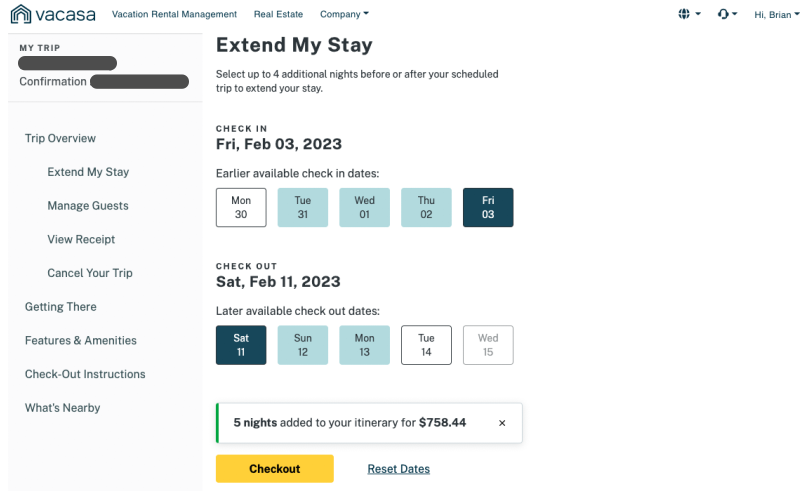View Features & Amenities section

click(x=80, y=340)
